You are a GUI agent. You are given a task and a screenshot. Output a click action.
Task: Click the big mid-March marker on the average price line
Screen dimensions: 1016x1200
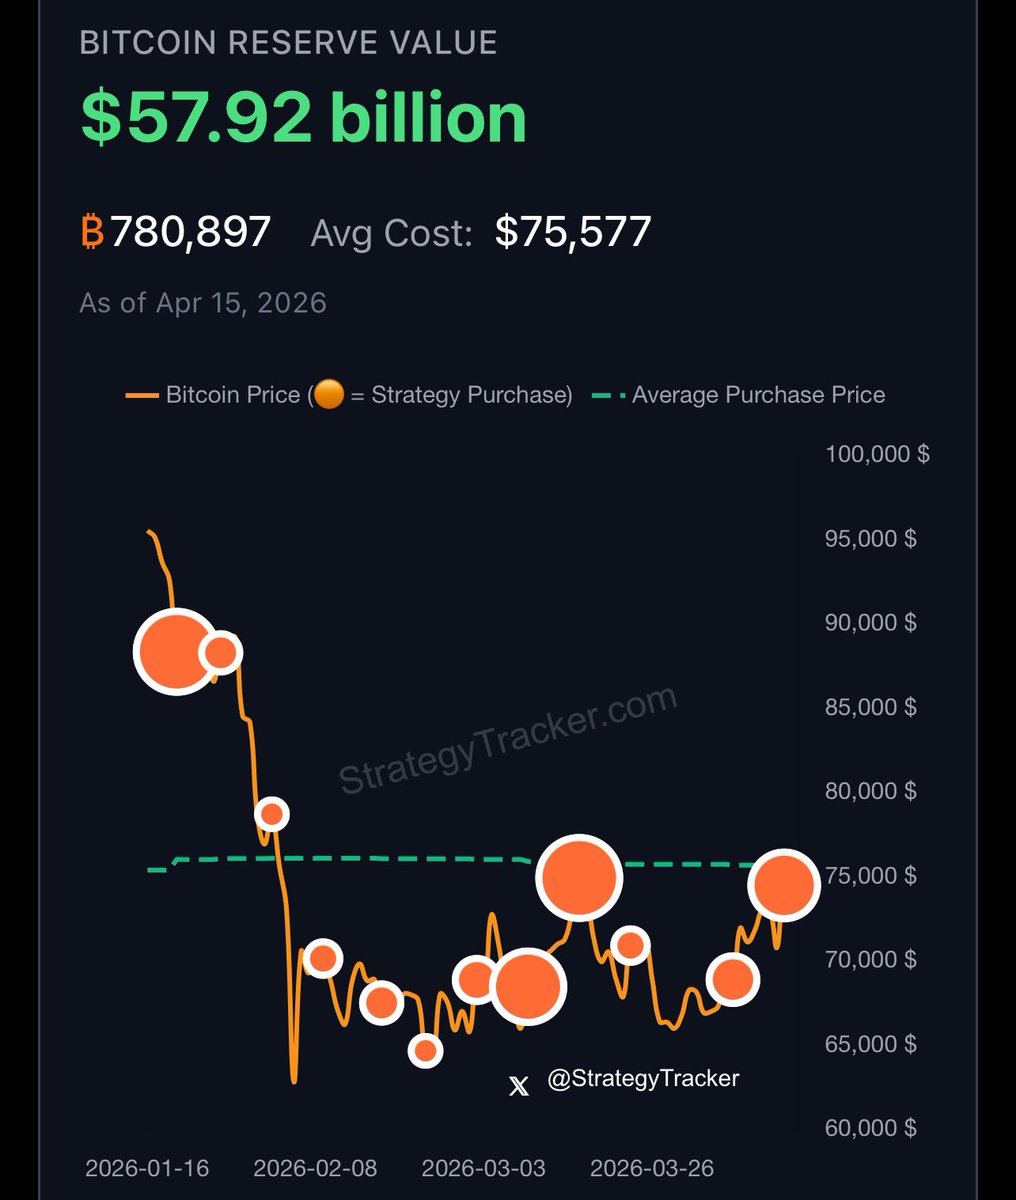pyautogui.click(x=579, y=877)
